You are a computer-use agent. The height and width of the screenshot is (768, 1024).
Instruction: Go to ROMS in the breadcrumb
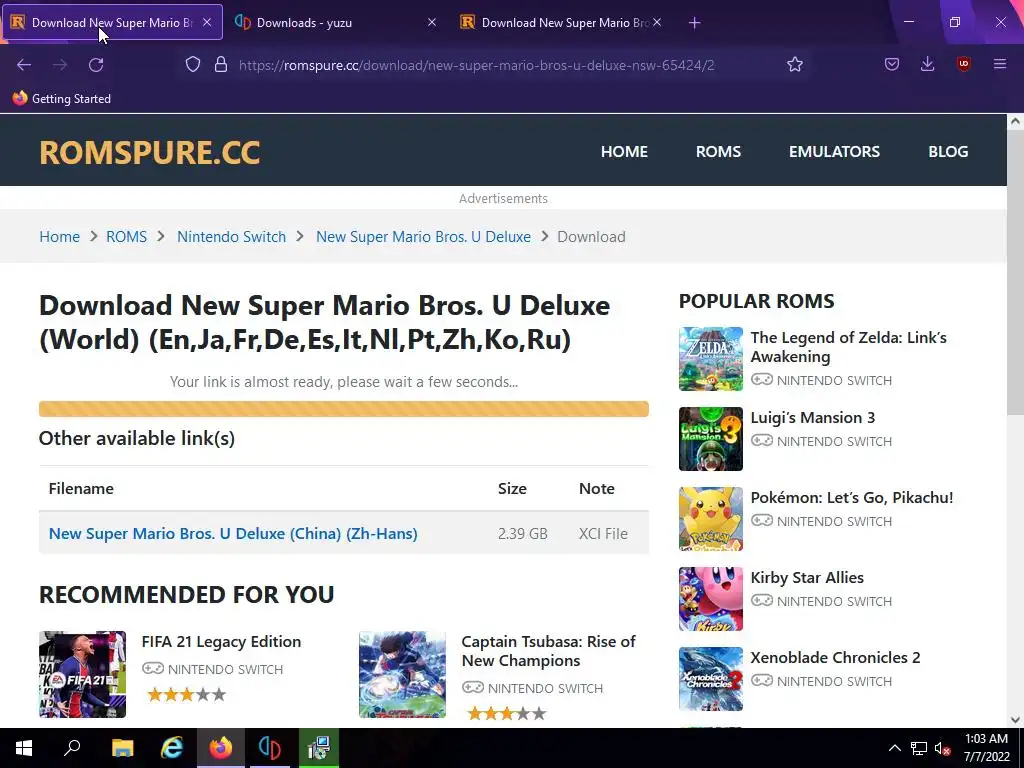127,236
